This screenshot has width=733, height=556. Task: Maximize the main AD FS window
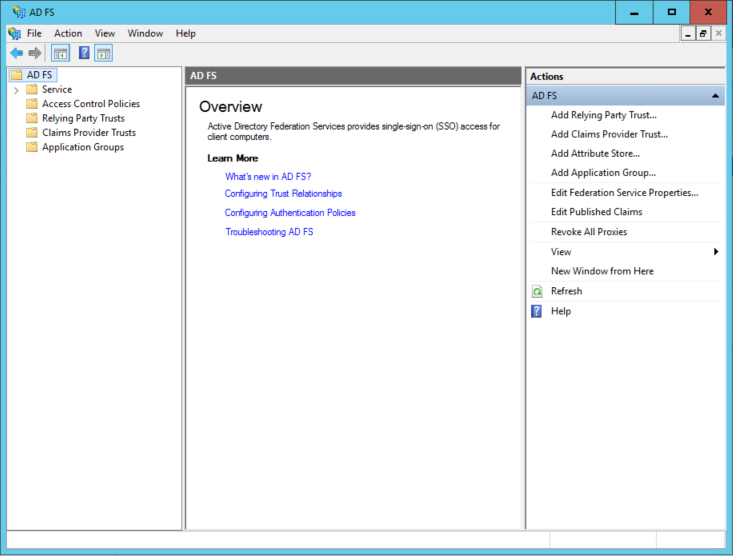coord(671,13)
